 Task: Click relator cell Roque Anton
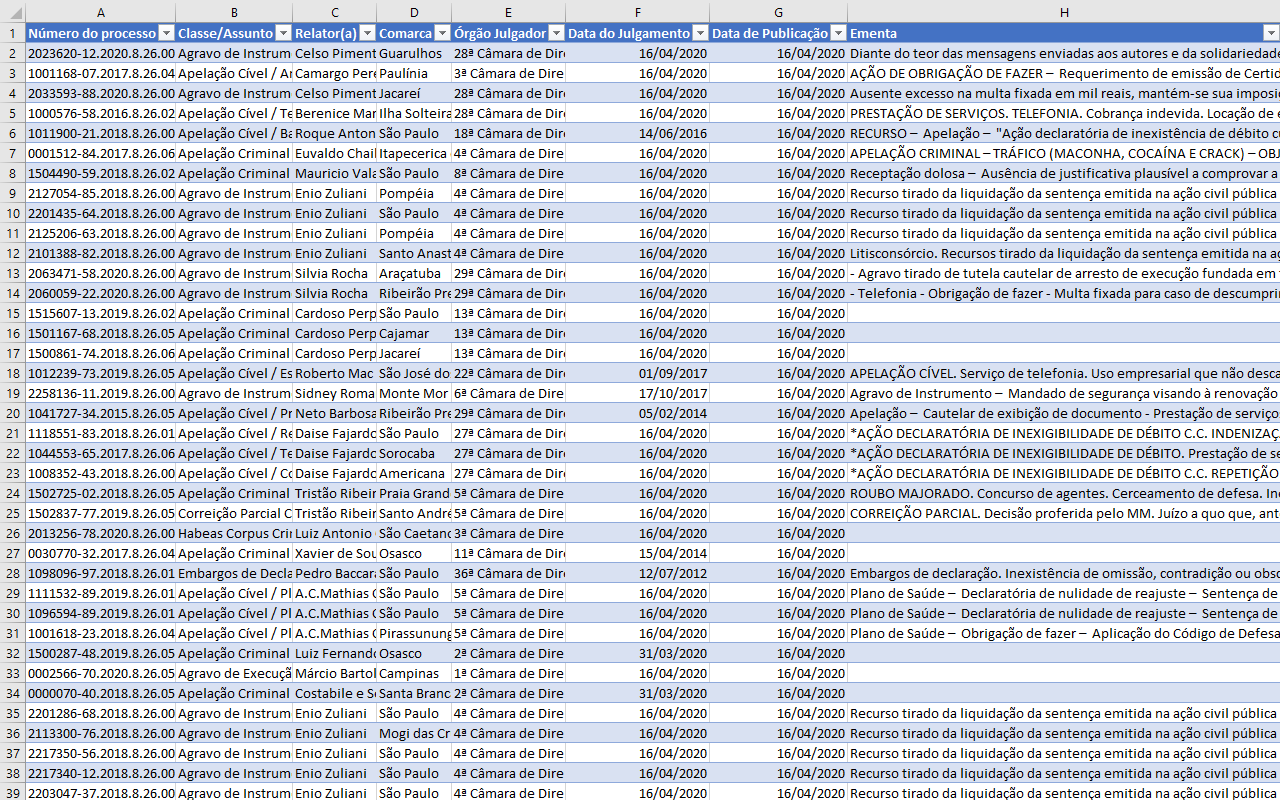tap(335, 133)
